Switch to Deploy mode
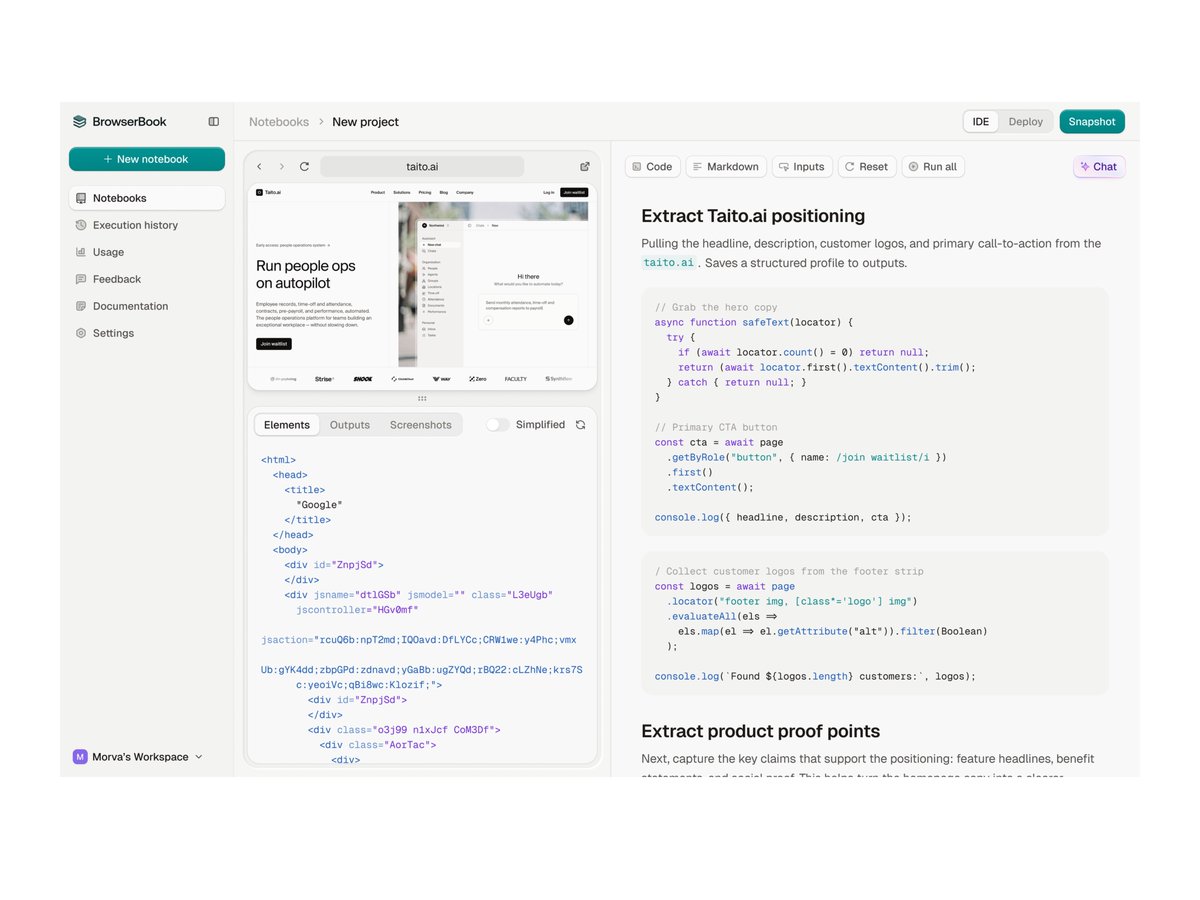The width and height of the screenshot is (1200, 900). click(x=1025, y=122)
